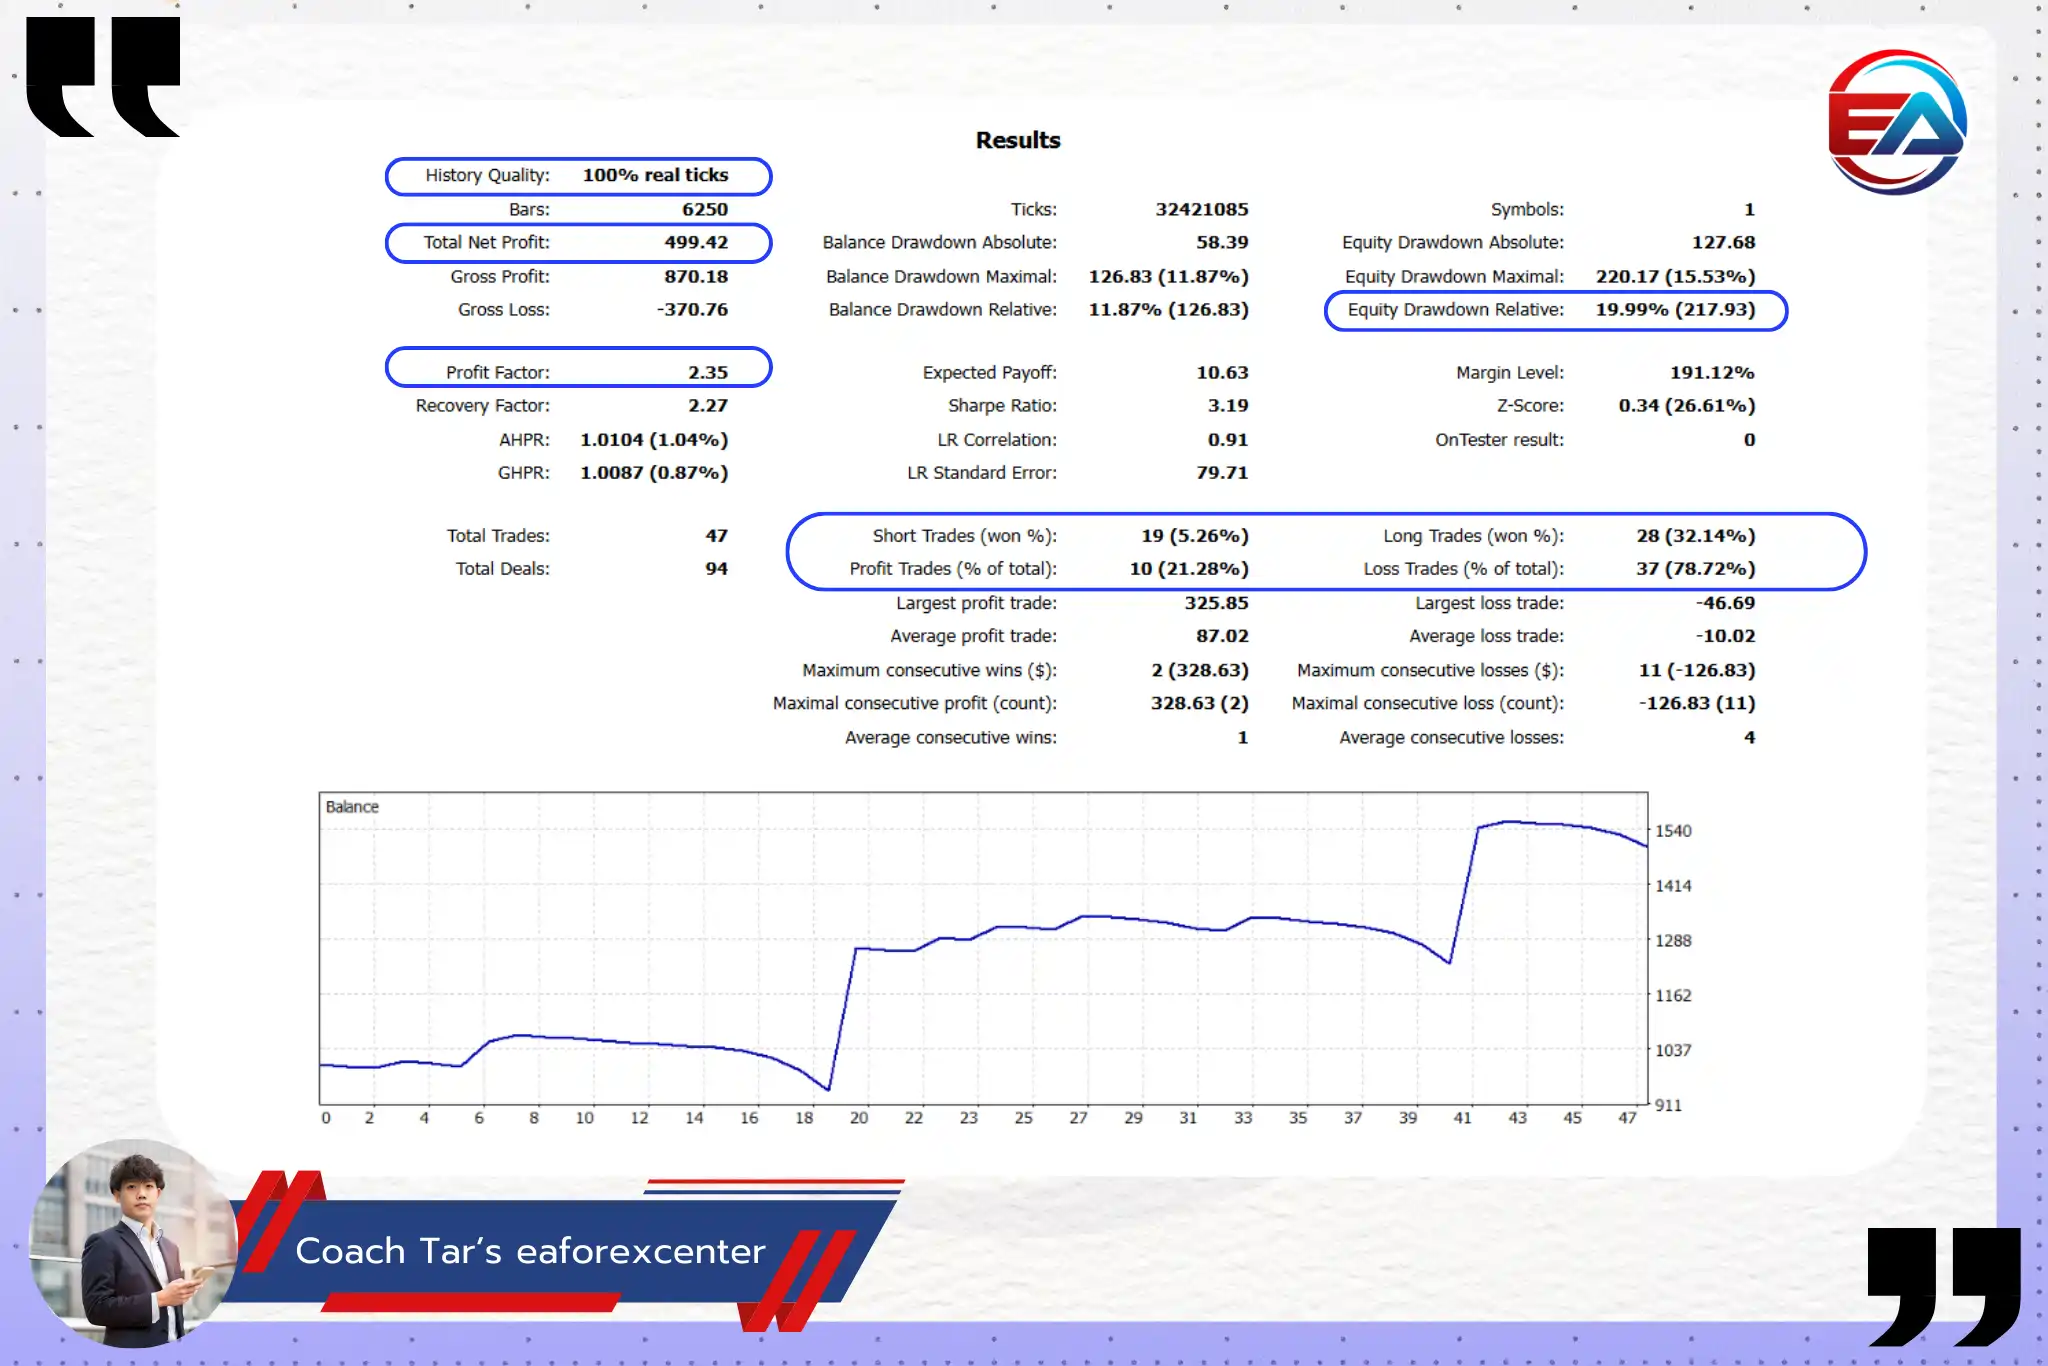Click trade number 47 on chart axis
The height and width of the screenshot is (1366, 2048).
click(1627, 1118)
